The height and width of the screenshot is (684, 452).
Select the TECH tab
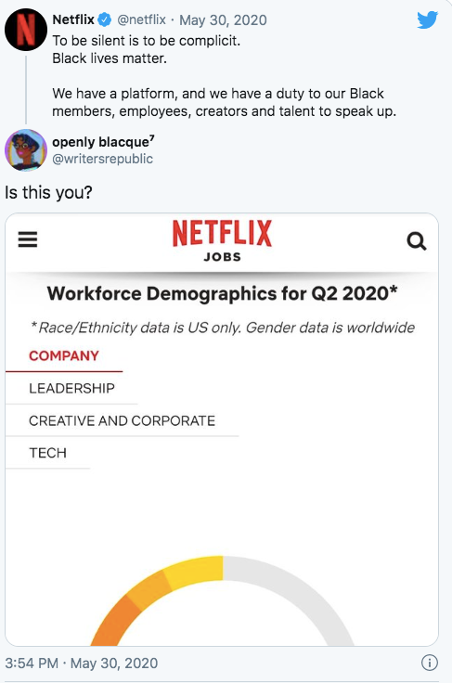pos(48,453)
